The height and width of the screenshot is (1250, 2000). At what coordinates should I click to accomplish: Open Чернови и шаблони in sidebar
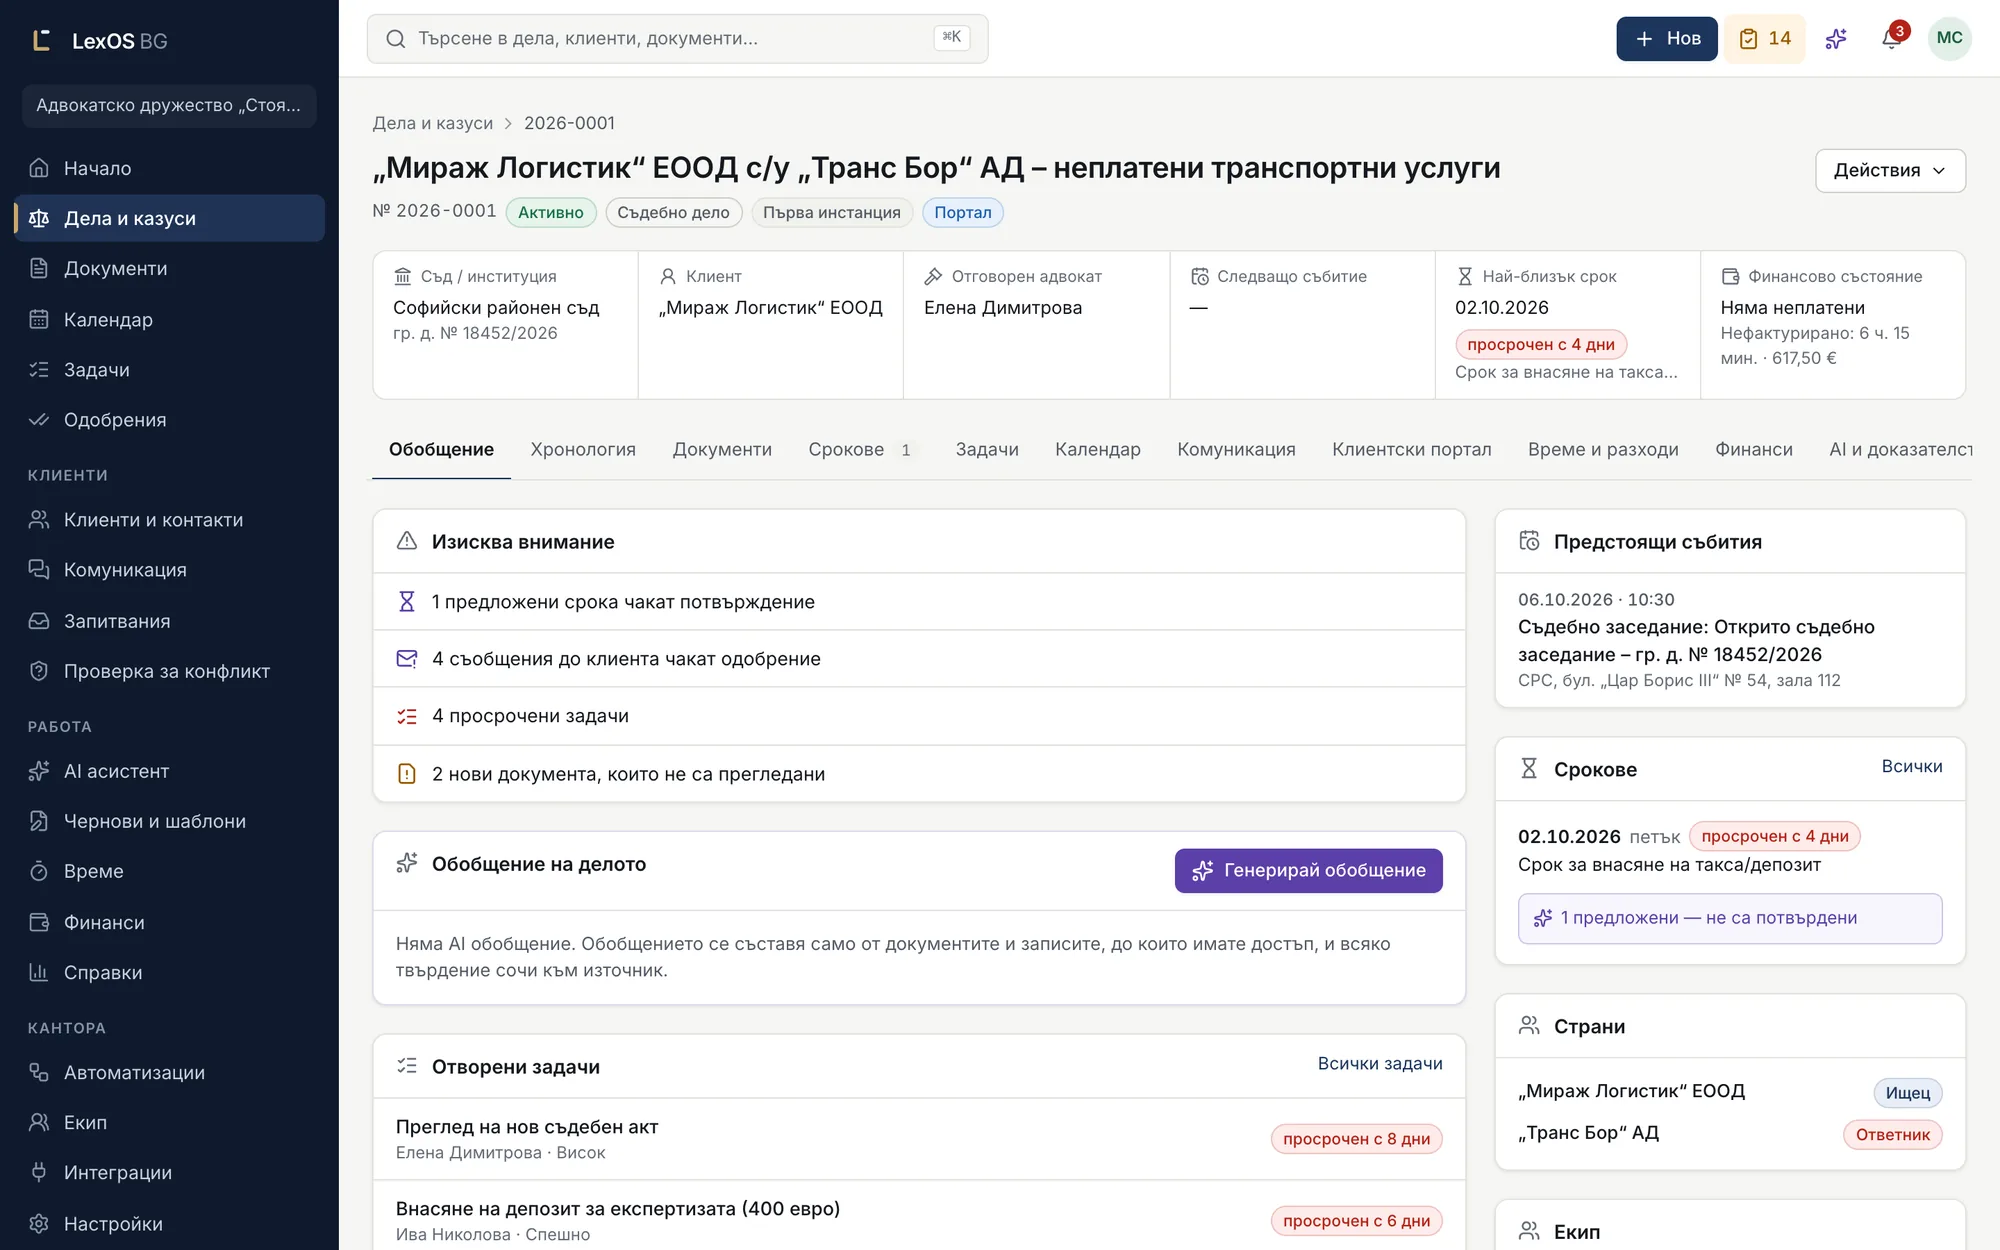[169, 821]
